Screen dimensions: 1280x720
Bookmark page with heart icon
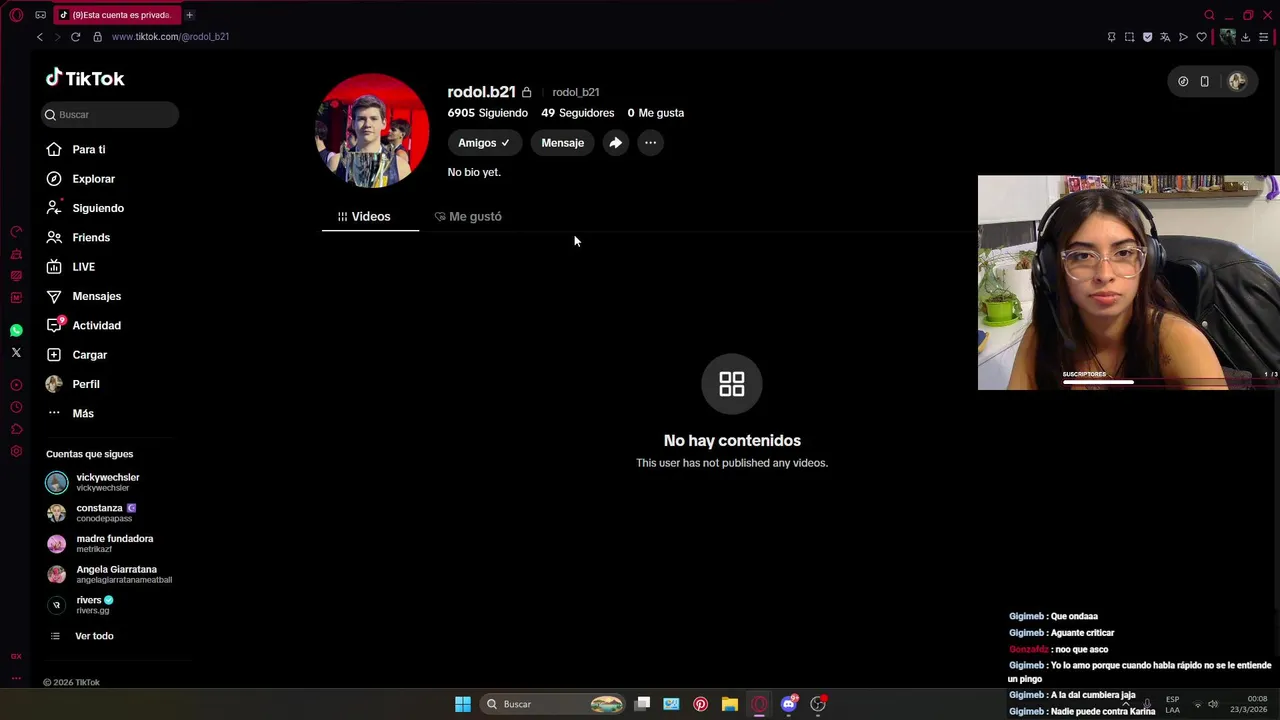click(1201, 37)
